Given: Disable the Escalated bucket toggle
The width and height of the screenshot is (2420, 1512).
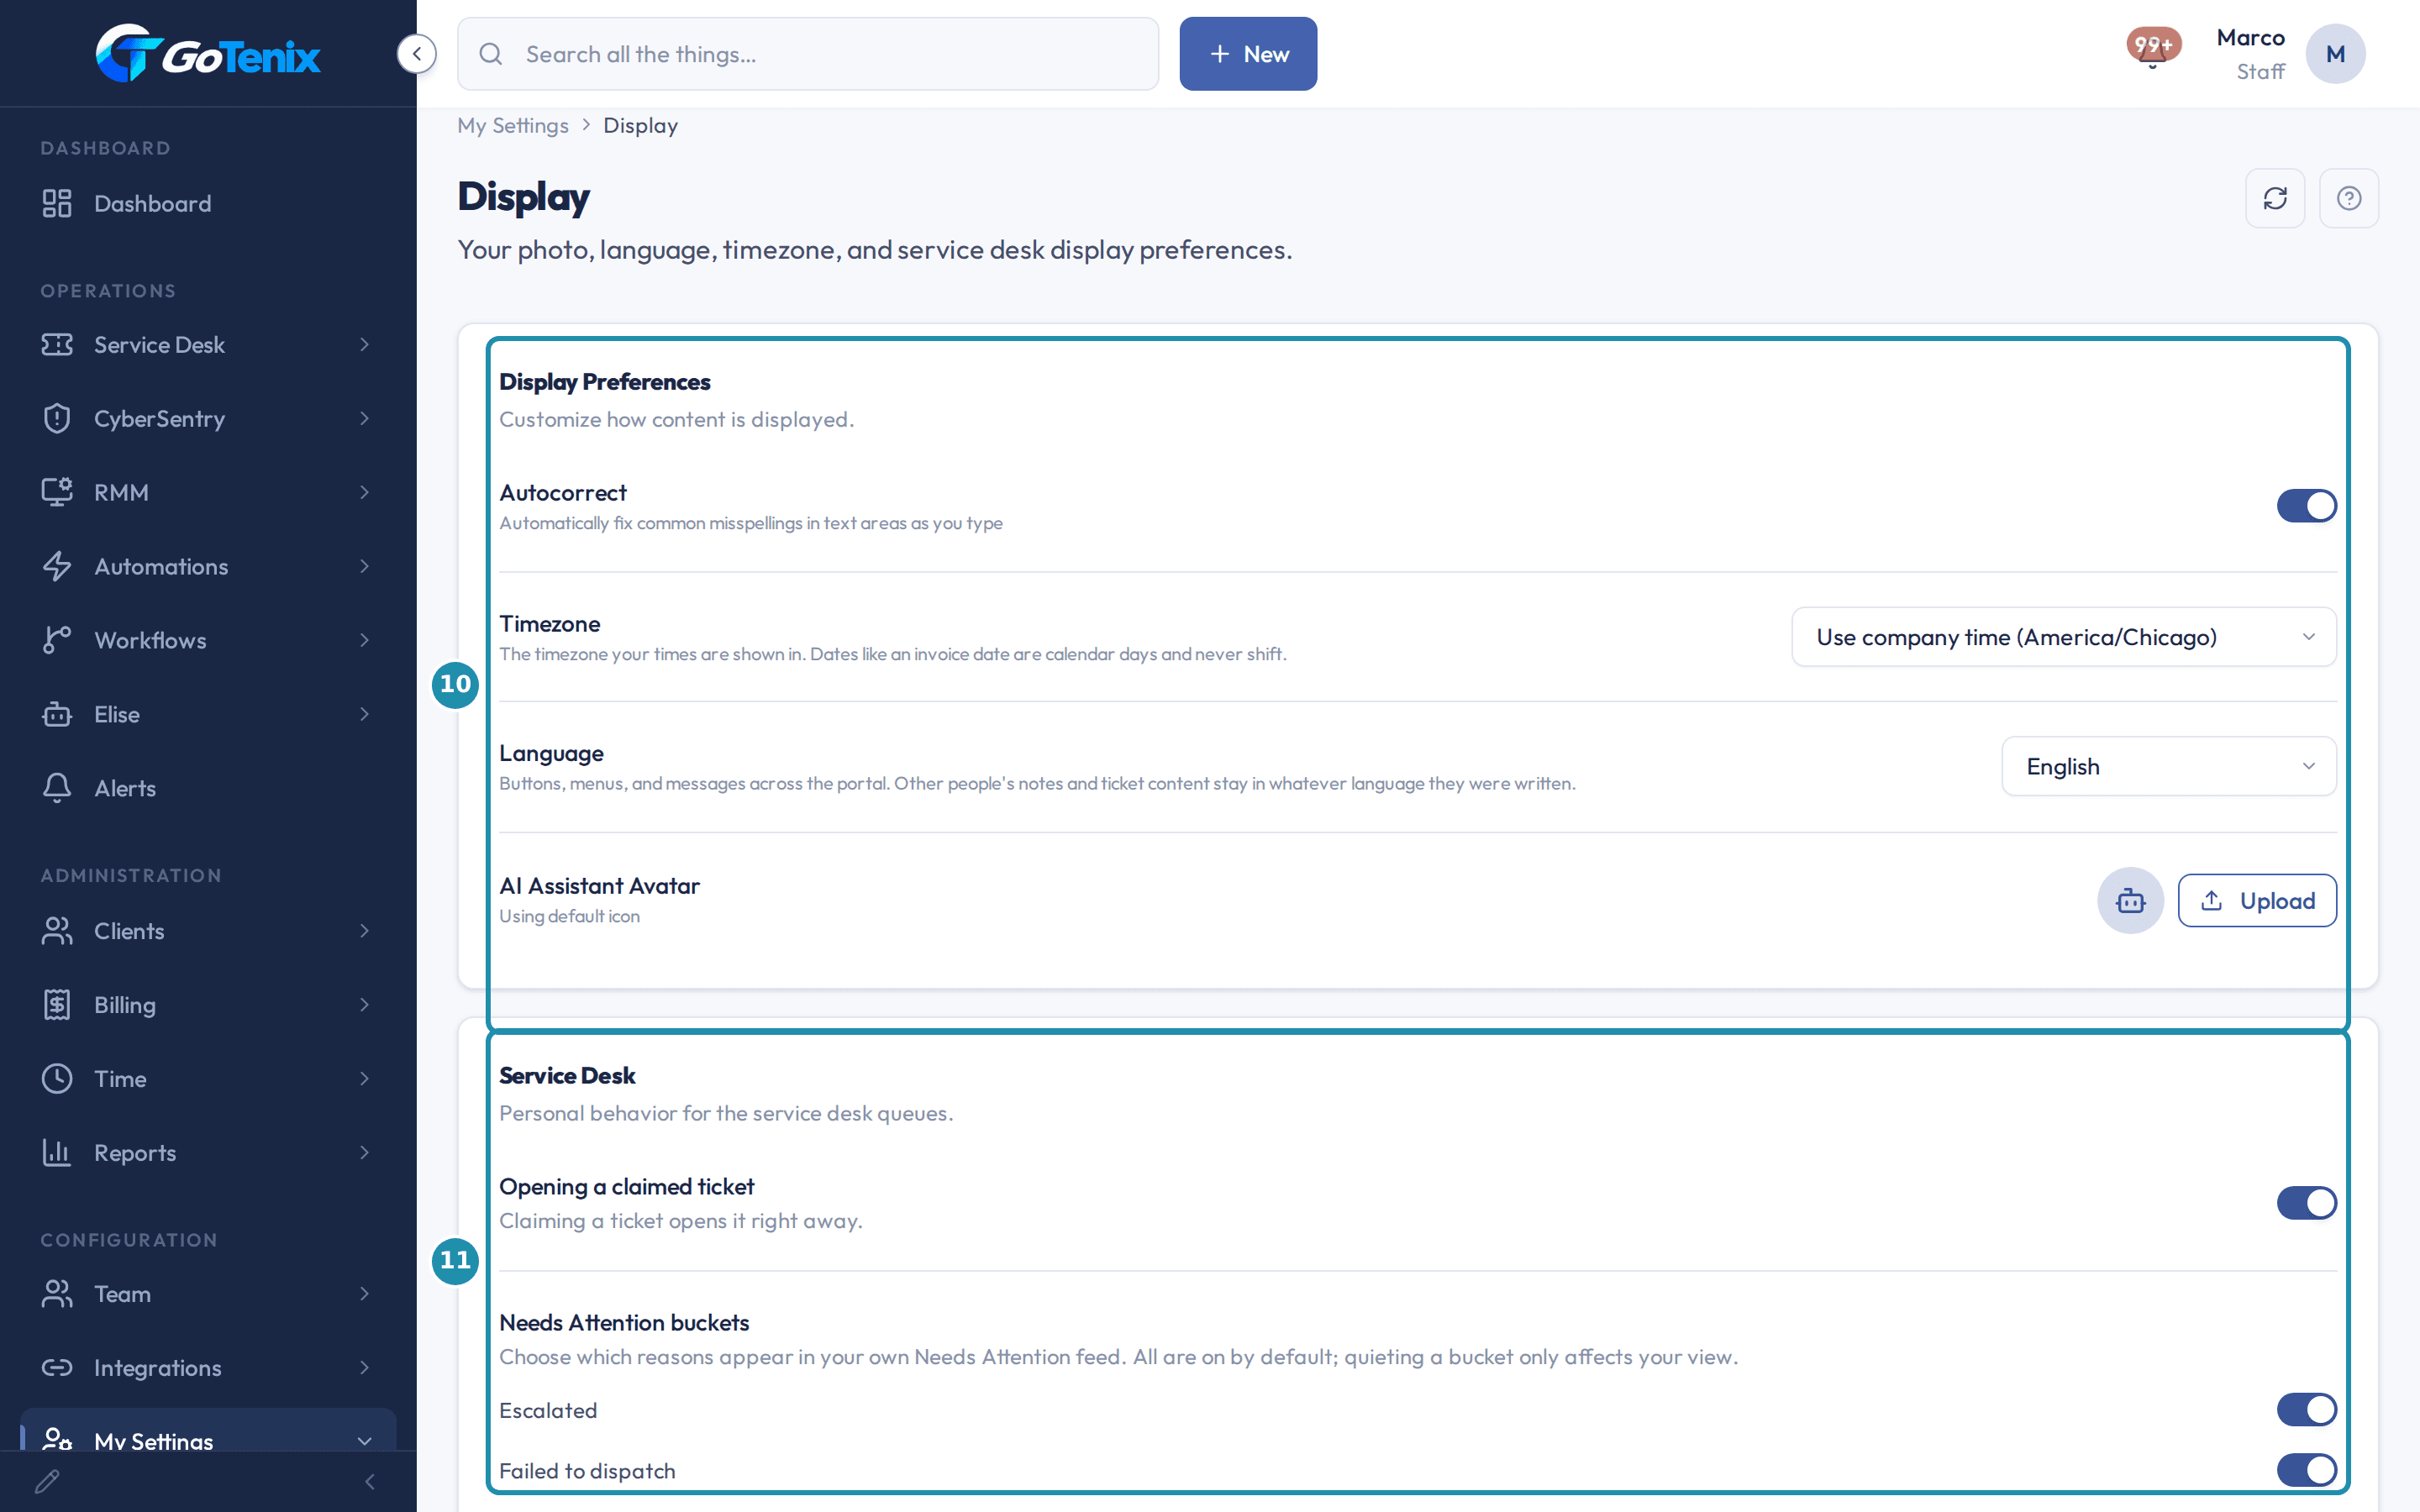Looking at the screenshot, I should [x=2306, y=1410].
